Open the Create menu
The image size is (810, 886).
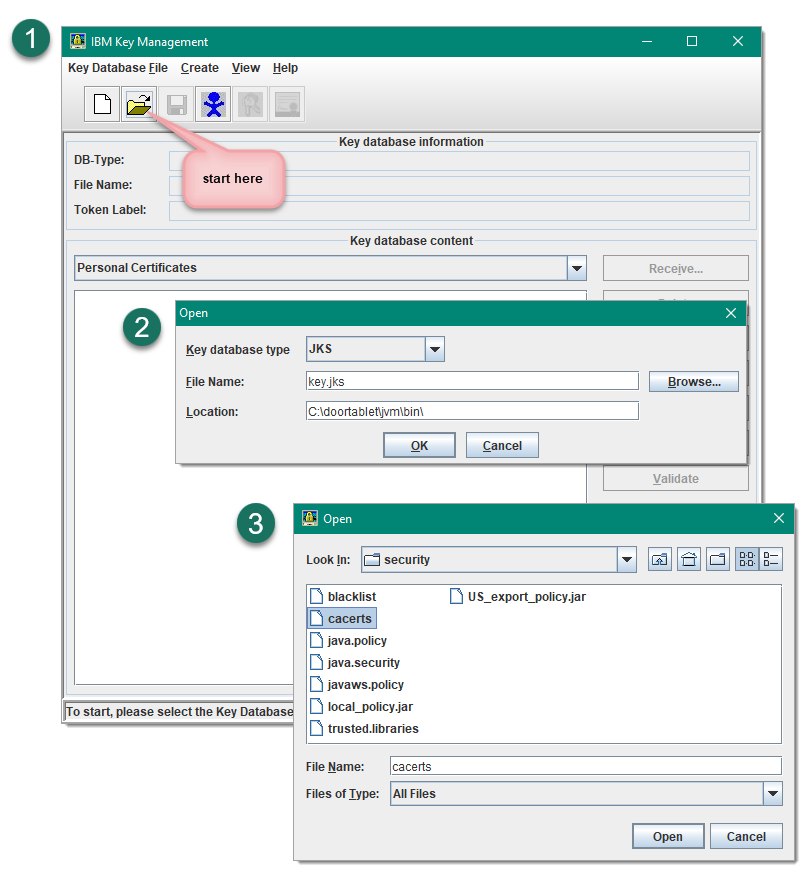(x=200, y=68)
